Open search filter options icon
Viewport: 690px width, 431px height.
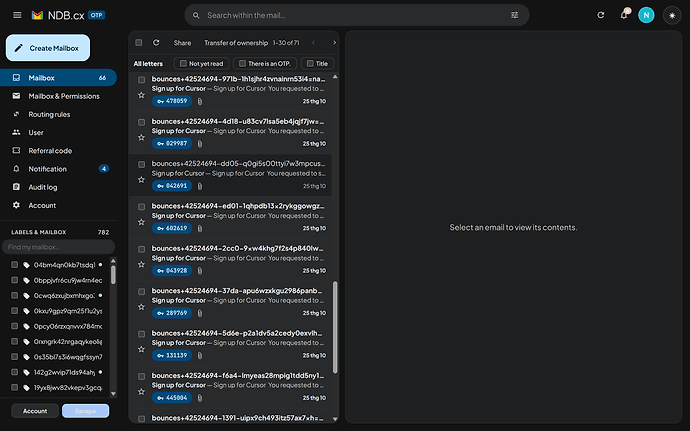pos(514,15)
